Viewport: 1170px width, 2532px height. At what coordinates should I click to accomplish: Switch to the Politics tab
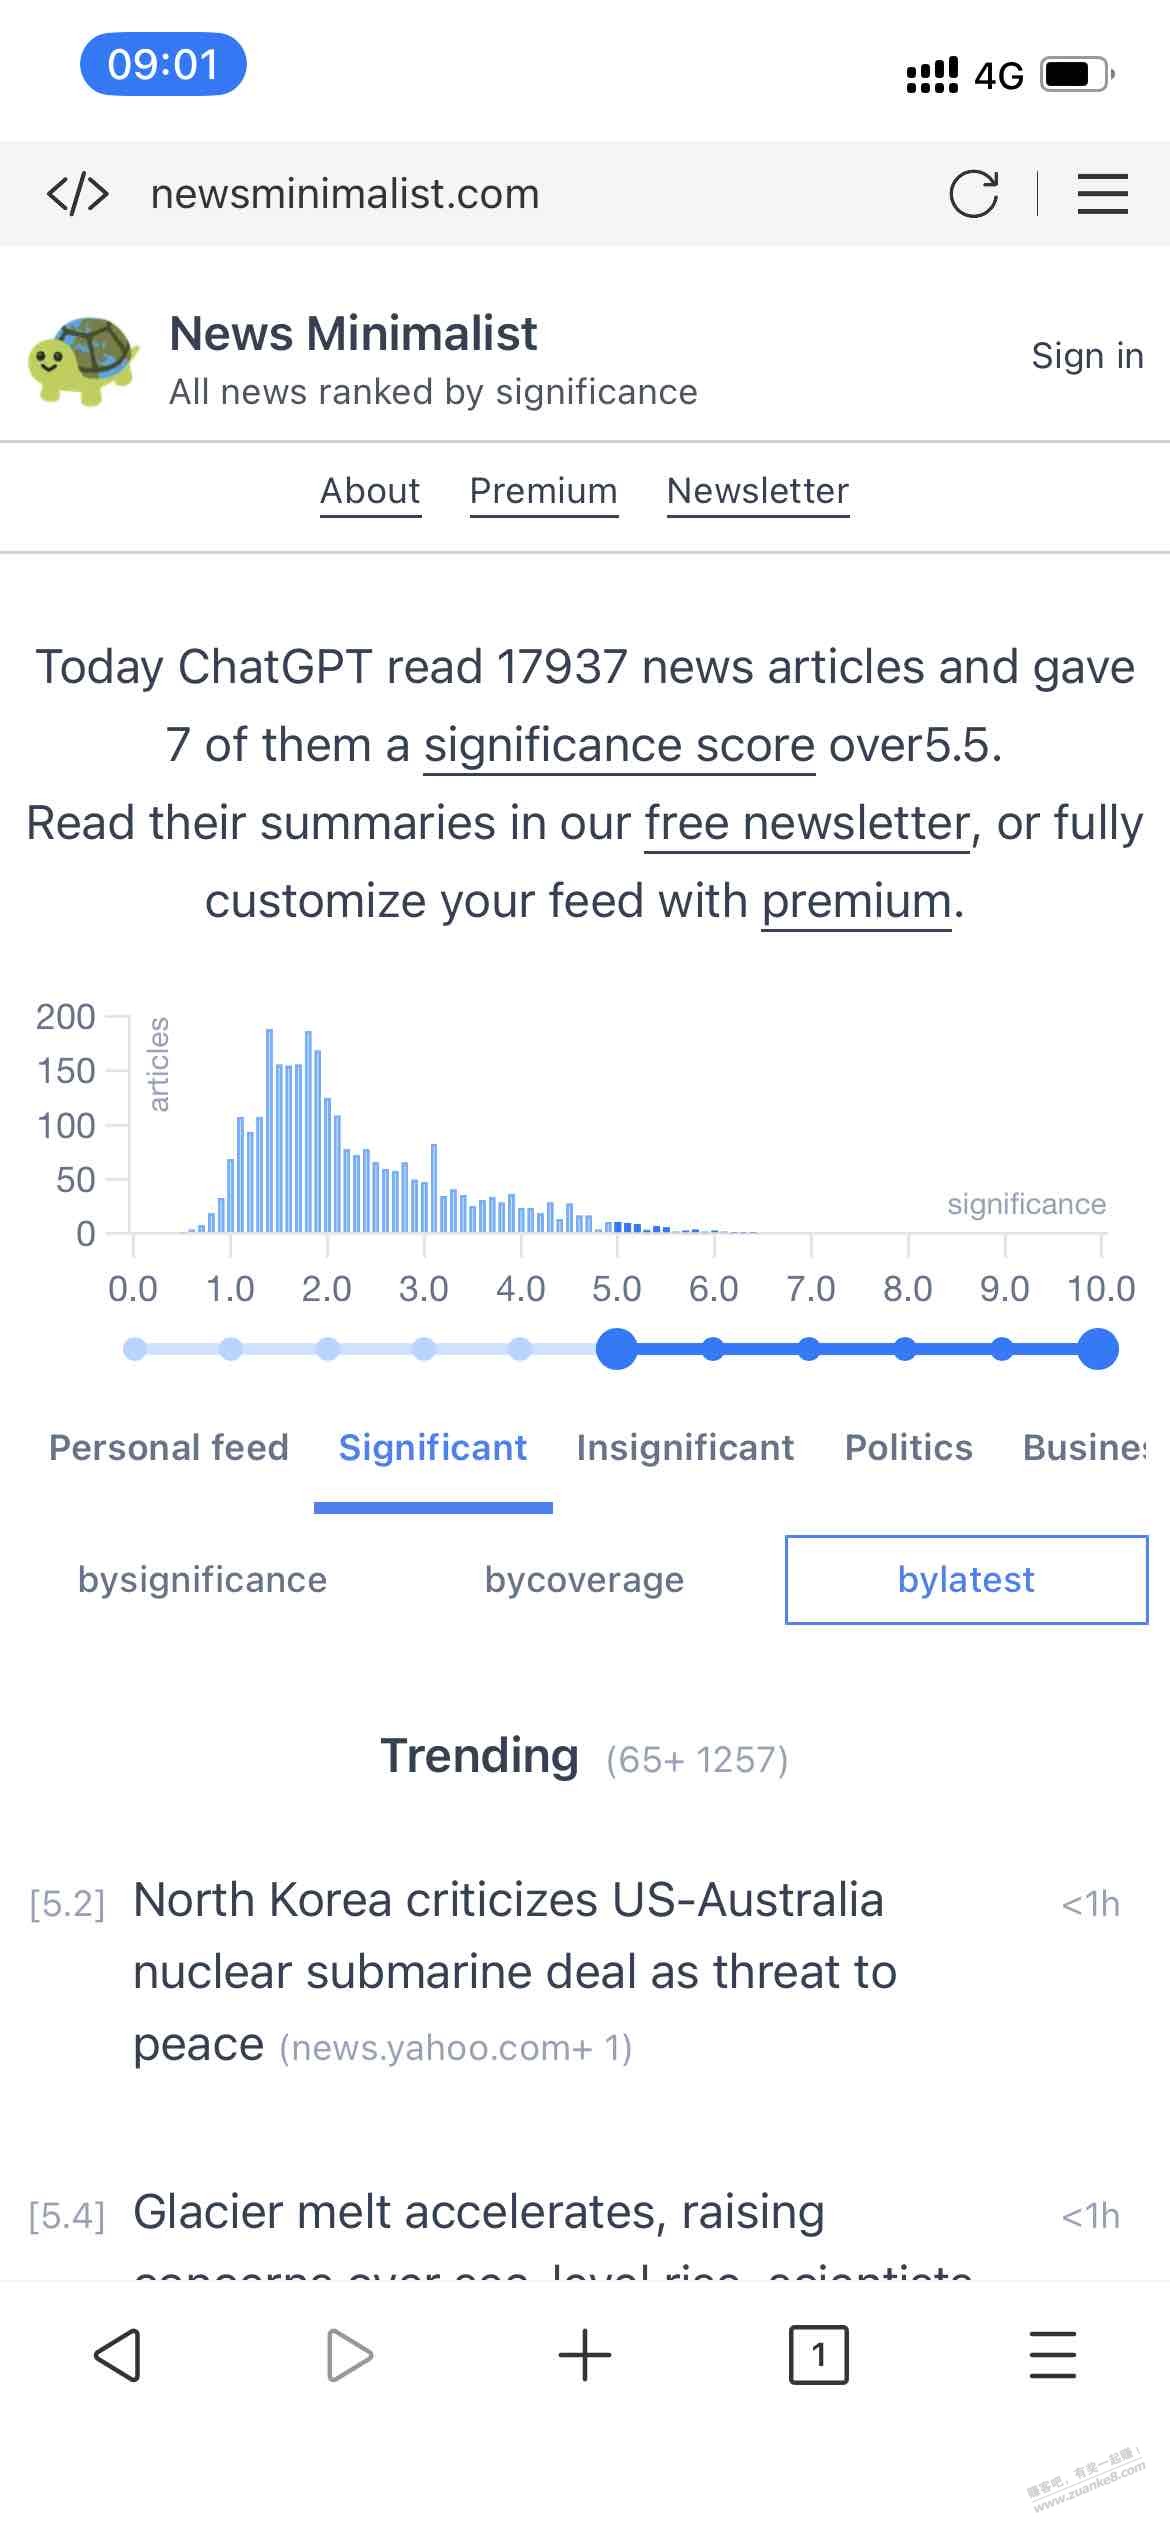pyautogui.click(x=909, y=1448)
